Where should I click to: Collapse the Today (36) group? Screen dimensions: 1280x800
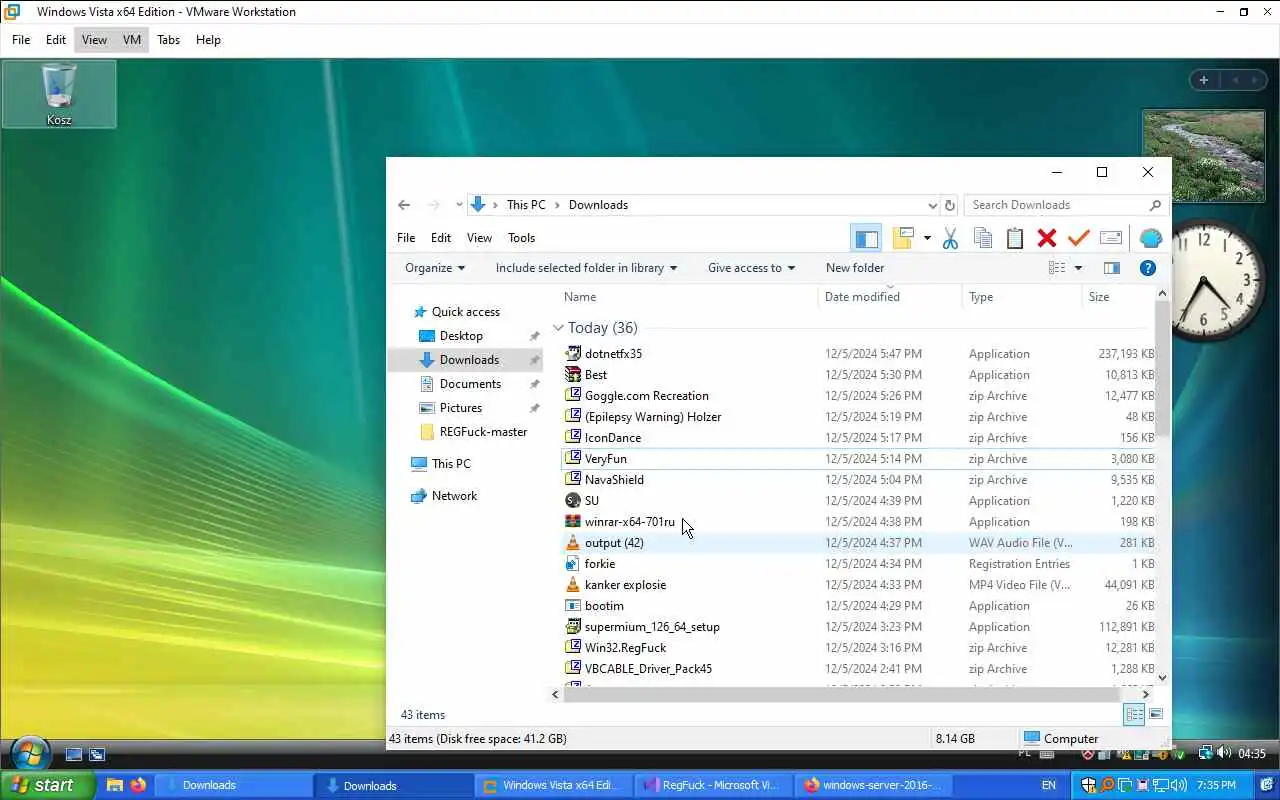(558, 328)
